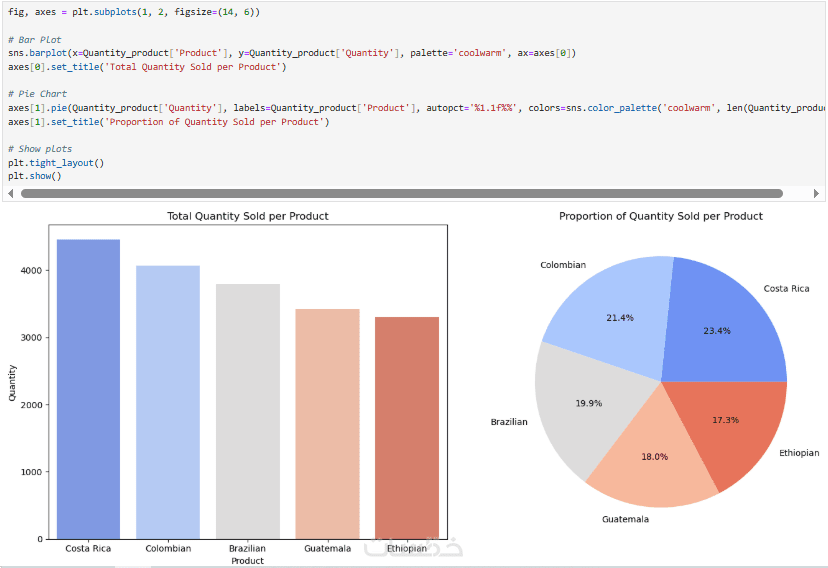Click the right scroll arrow of code cell
This screenshot has width=828, height=568.
click(817, 194)
